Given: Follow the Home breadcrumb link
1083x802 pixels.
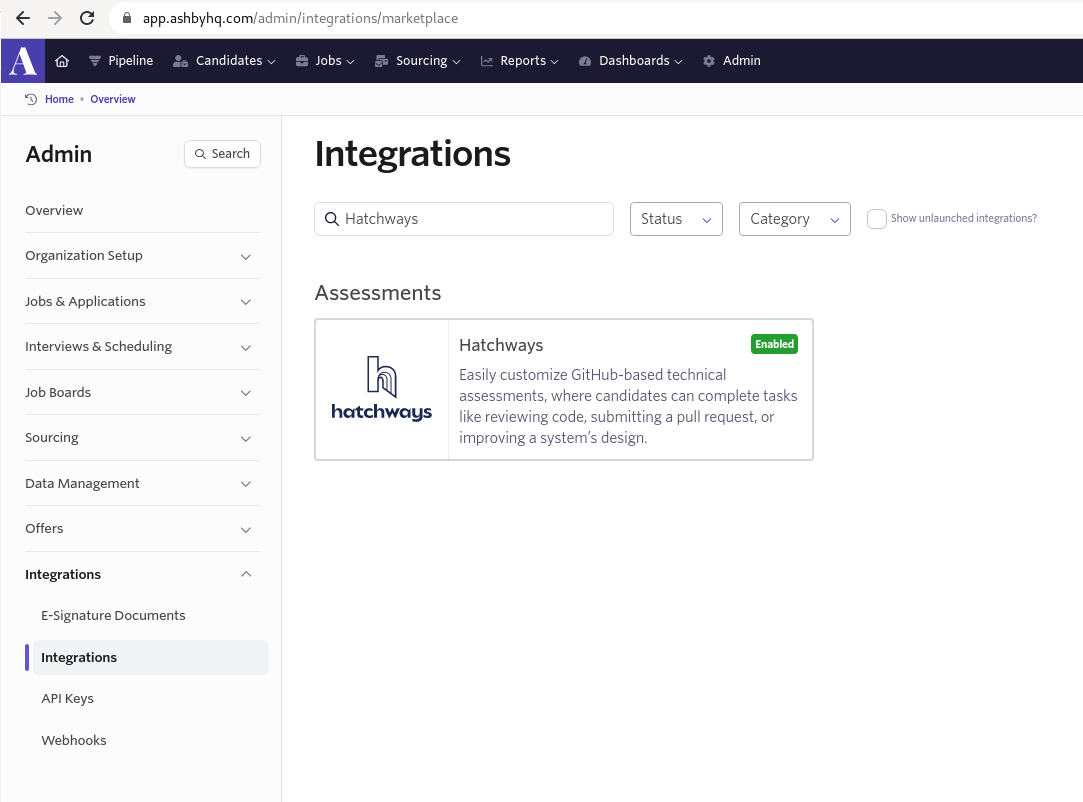Looking at the screenshot, I should pyautogui.click(x=59, y=99).
